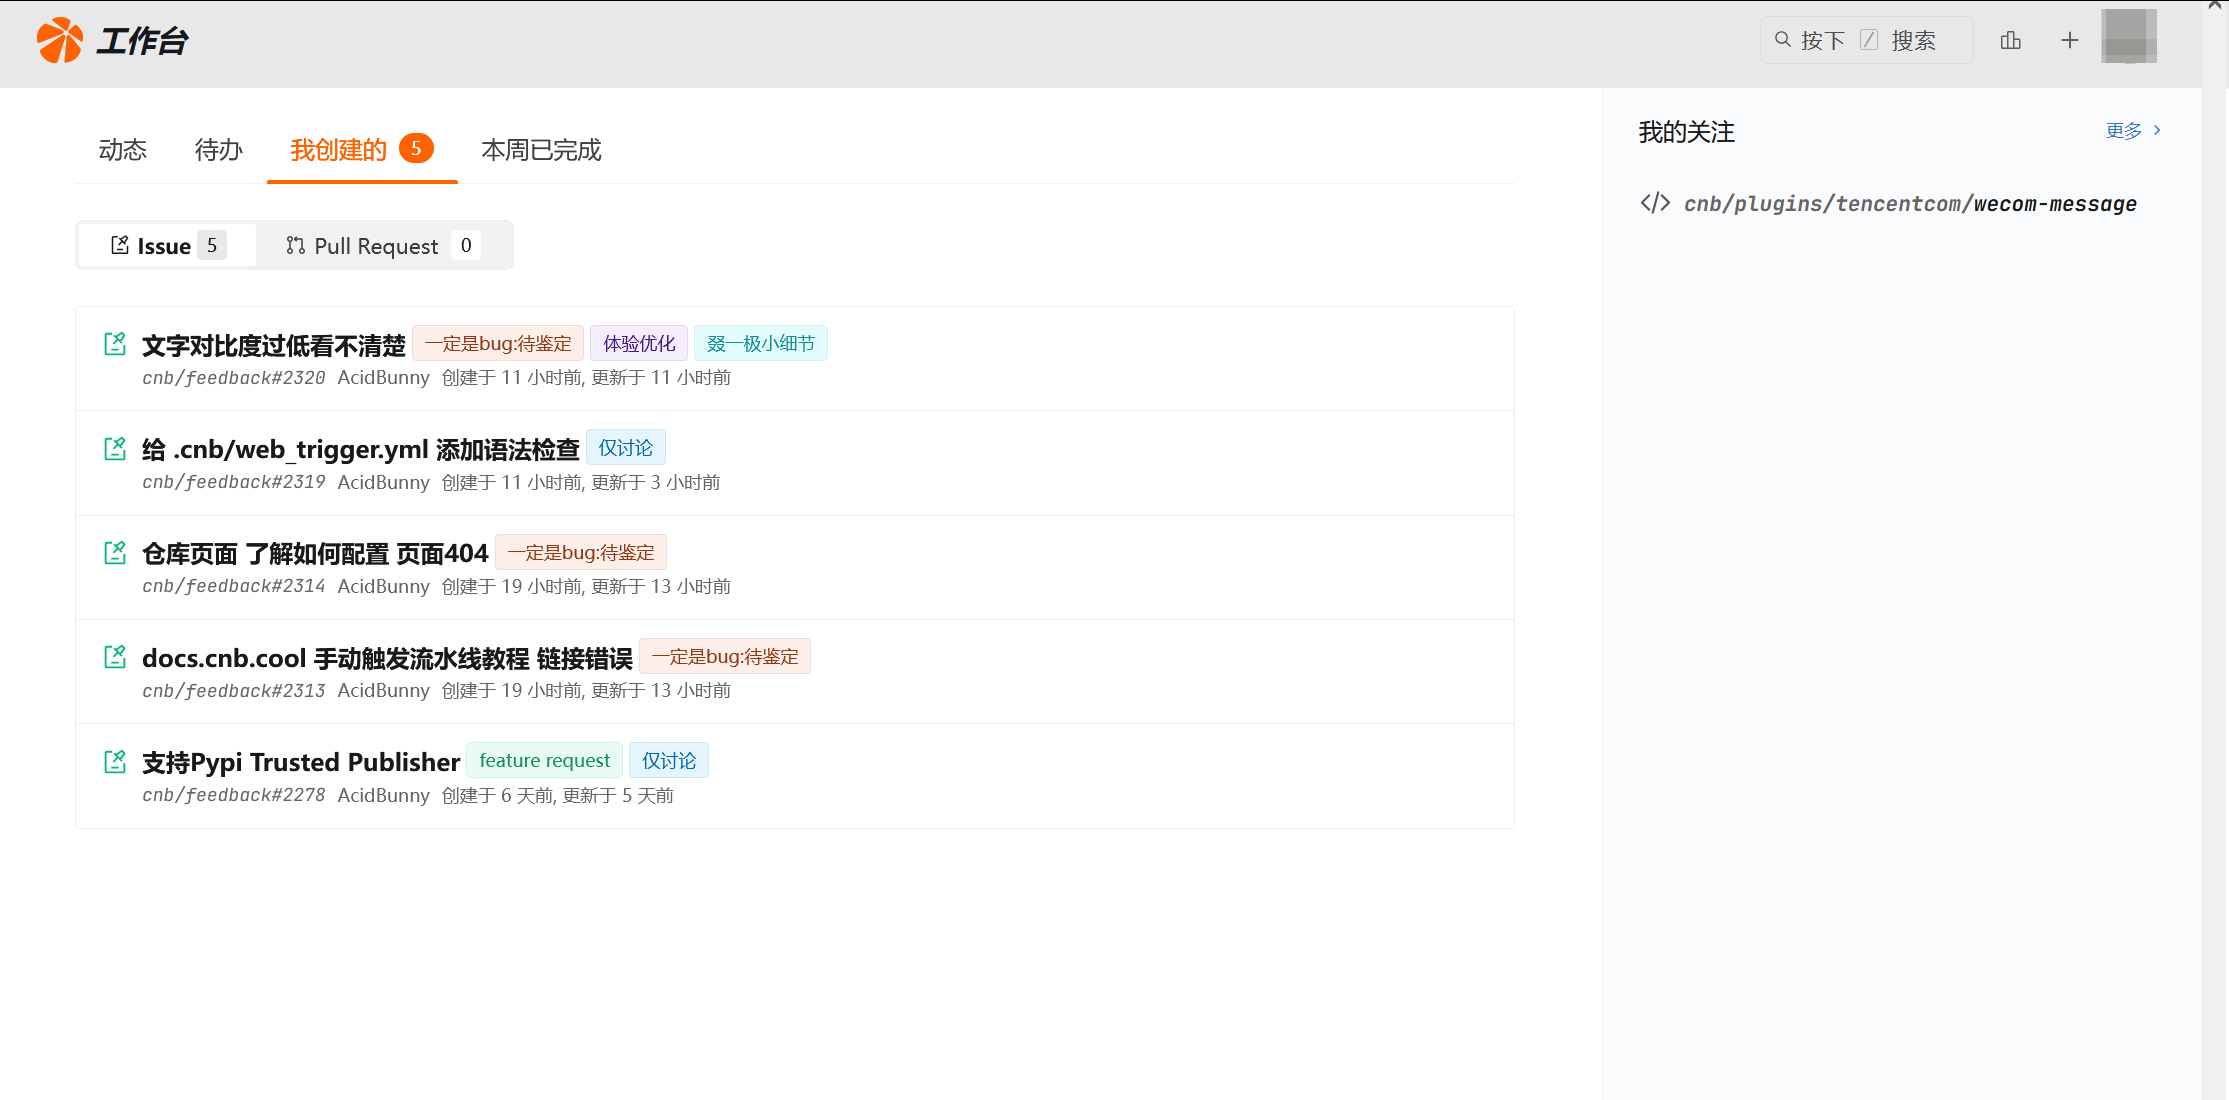The width and height of the screenshot is (2229, 1100).
Task: Select the 仅讨论 label on issue #2319
Action: [626, 447]
